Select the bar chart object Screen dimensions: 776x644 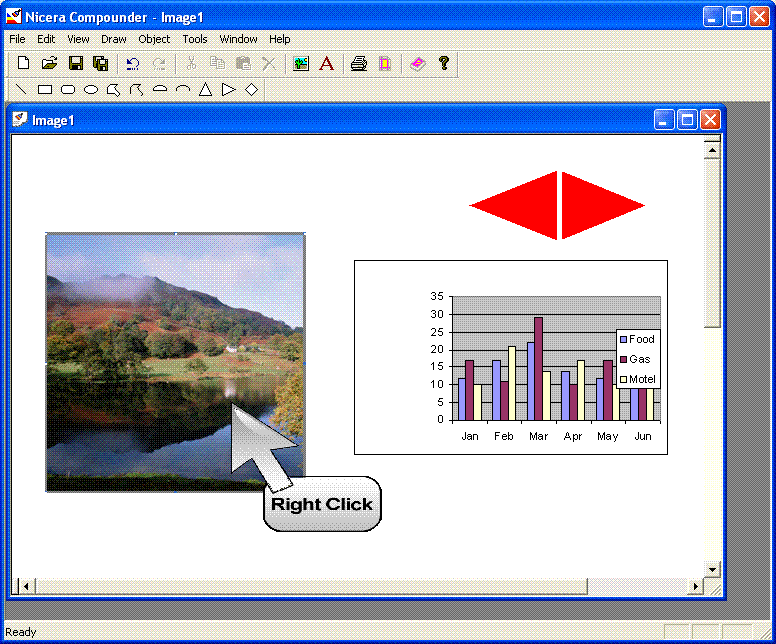tap(510, 357)
